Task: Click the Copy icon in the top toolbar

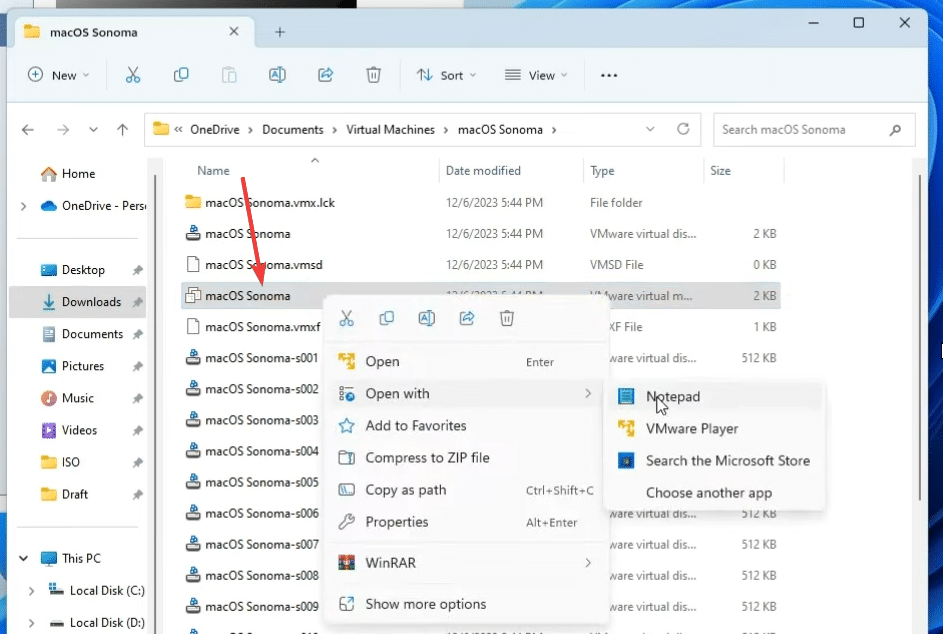Action: 181,75
